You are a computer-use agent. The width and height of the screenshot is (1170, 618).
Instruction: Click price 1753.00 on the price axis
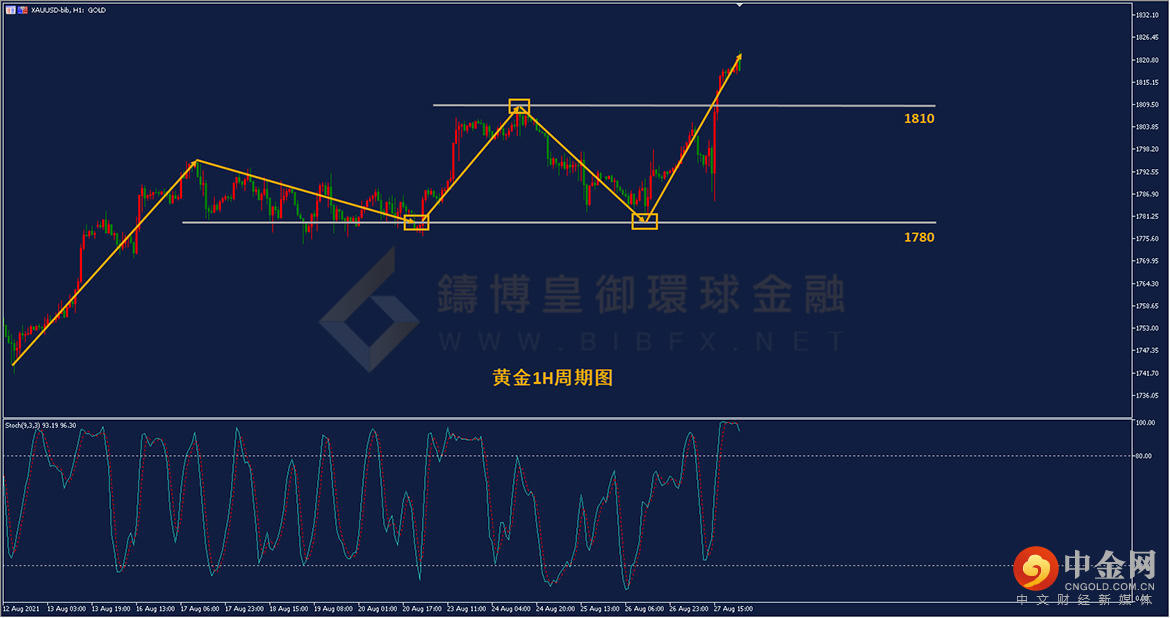tap(1146, 328)
